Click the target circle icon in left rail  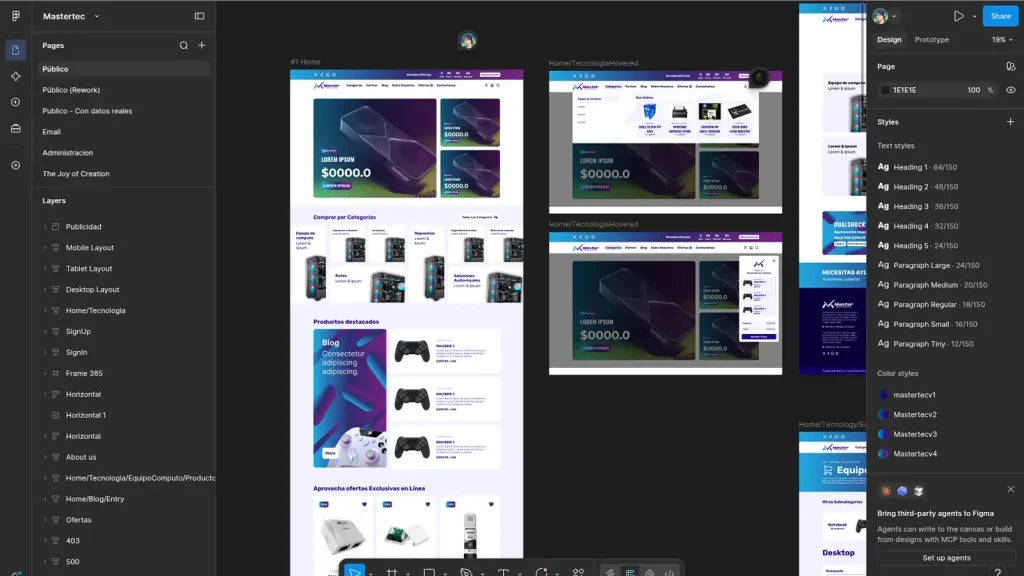(16, 165)
